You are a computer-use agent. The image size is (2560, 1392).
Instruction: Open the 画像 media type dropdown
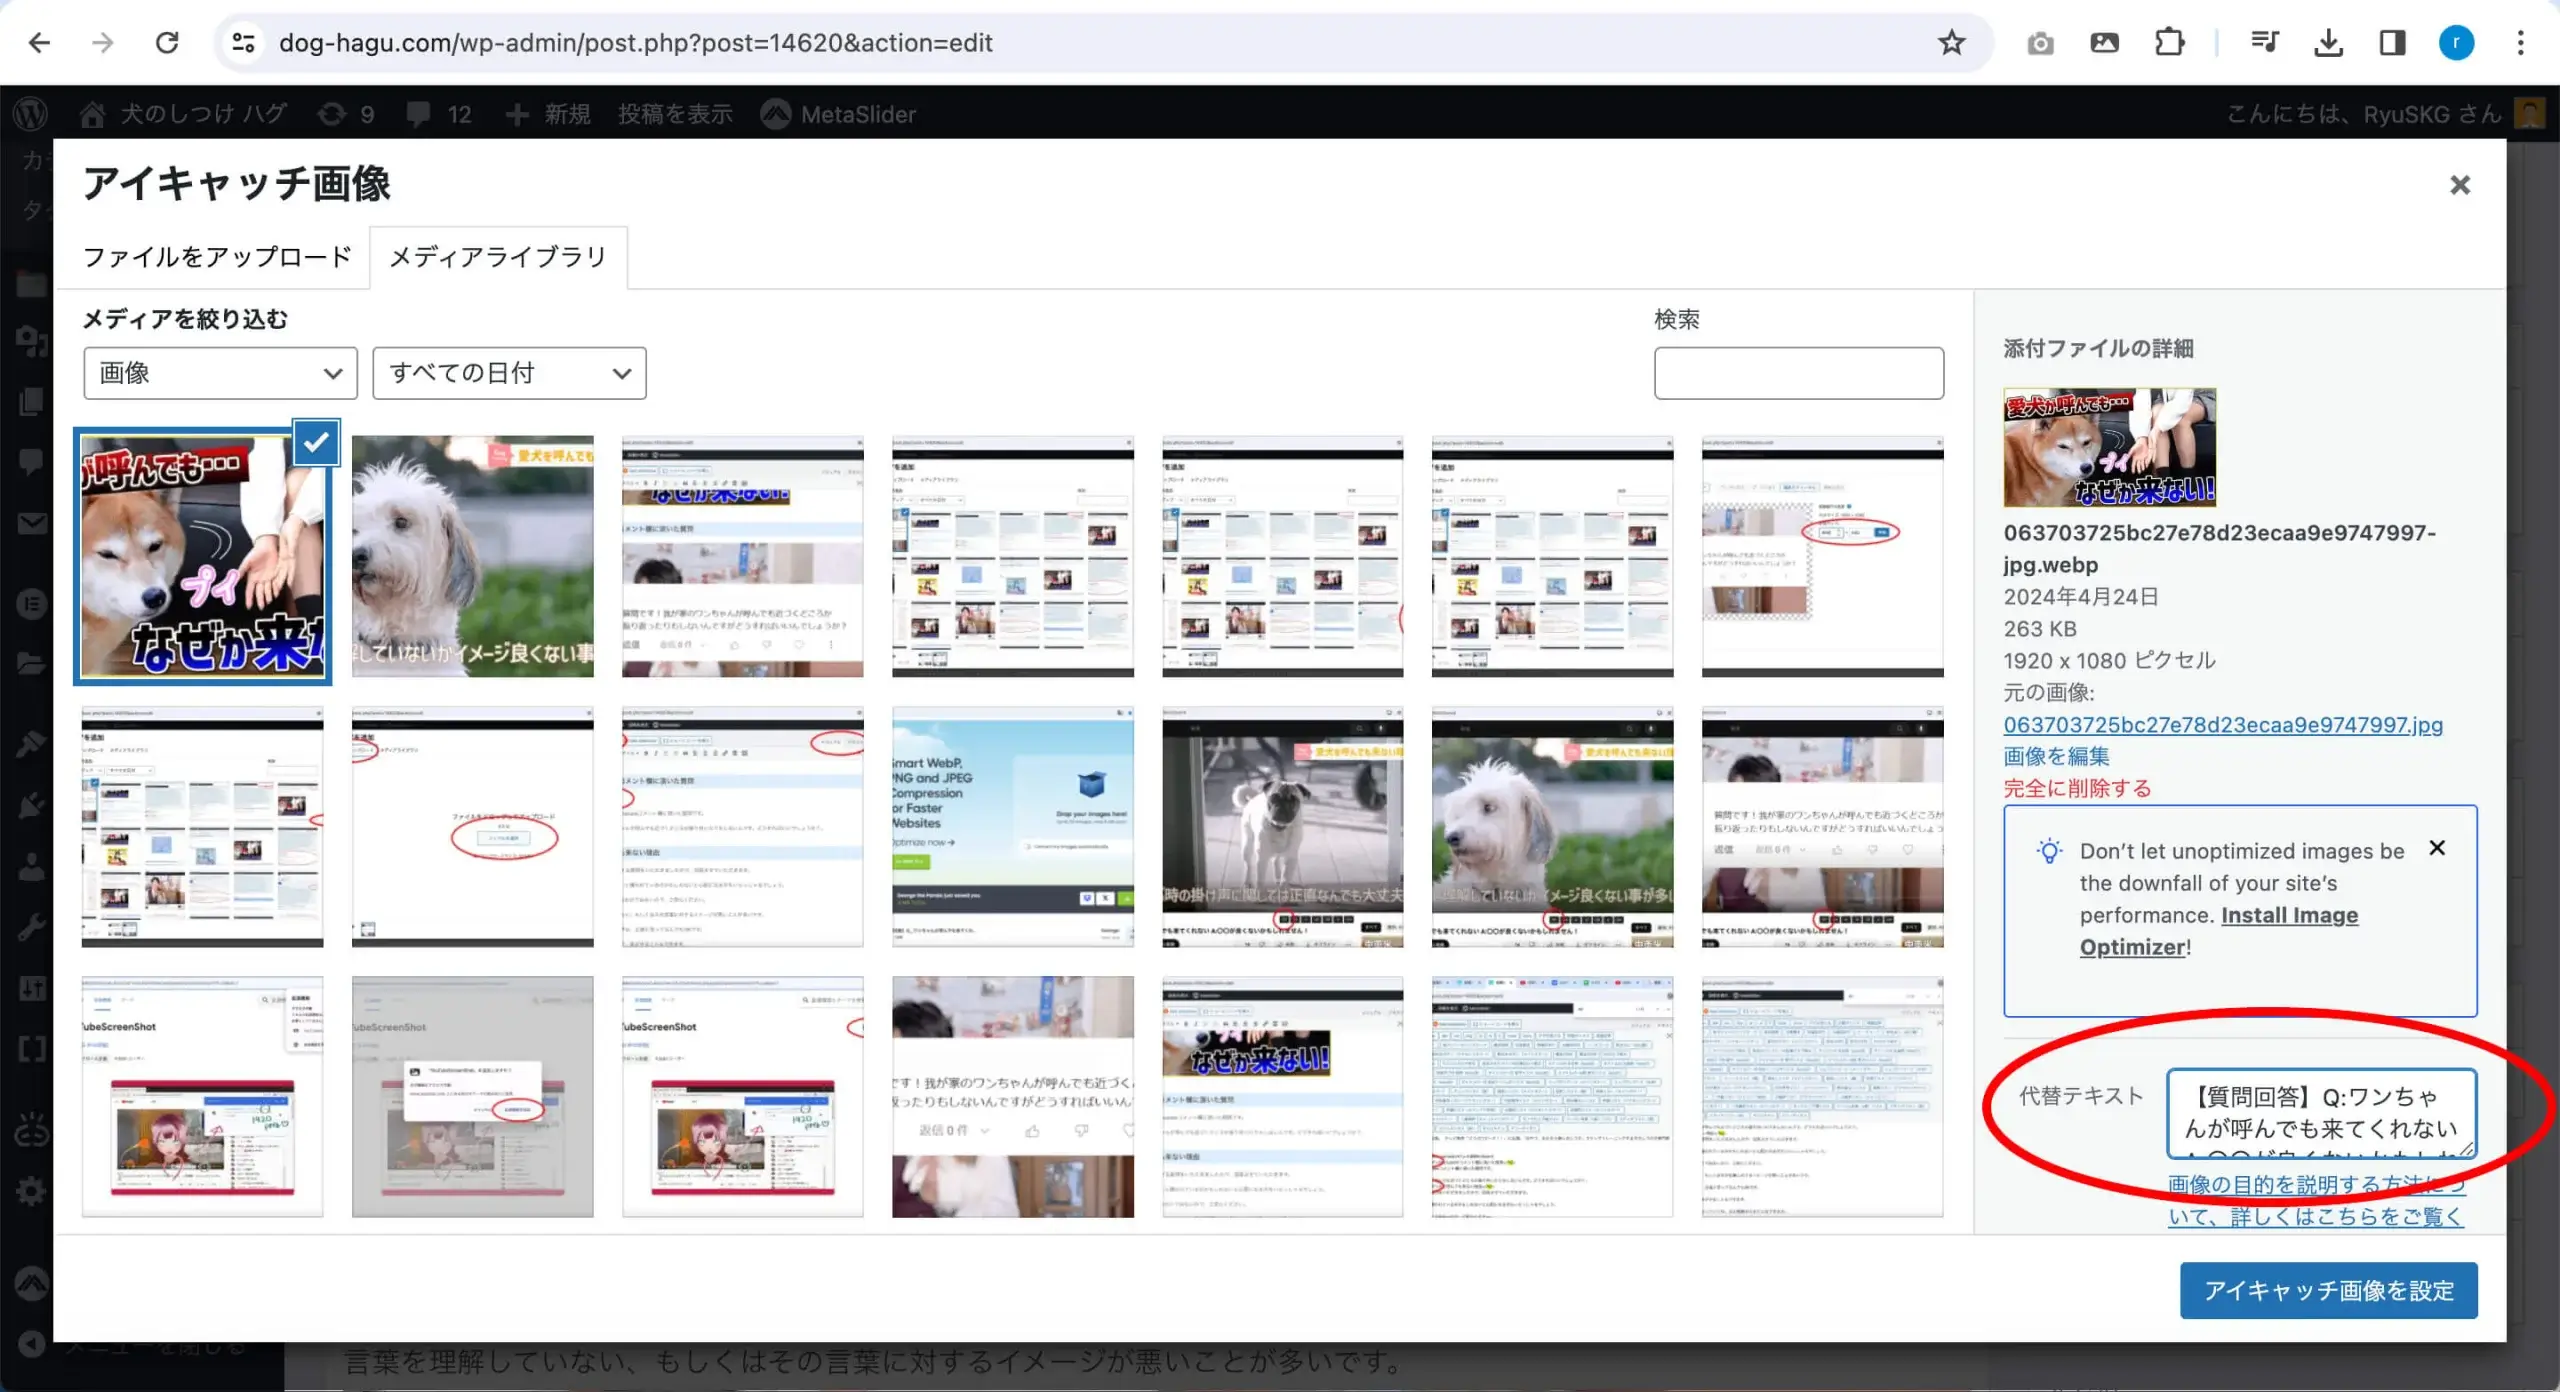pyautogui.click(x=220, y=373)
